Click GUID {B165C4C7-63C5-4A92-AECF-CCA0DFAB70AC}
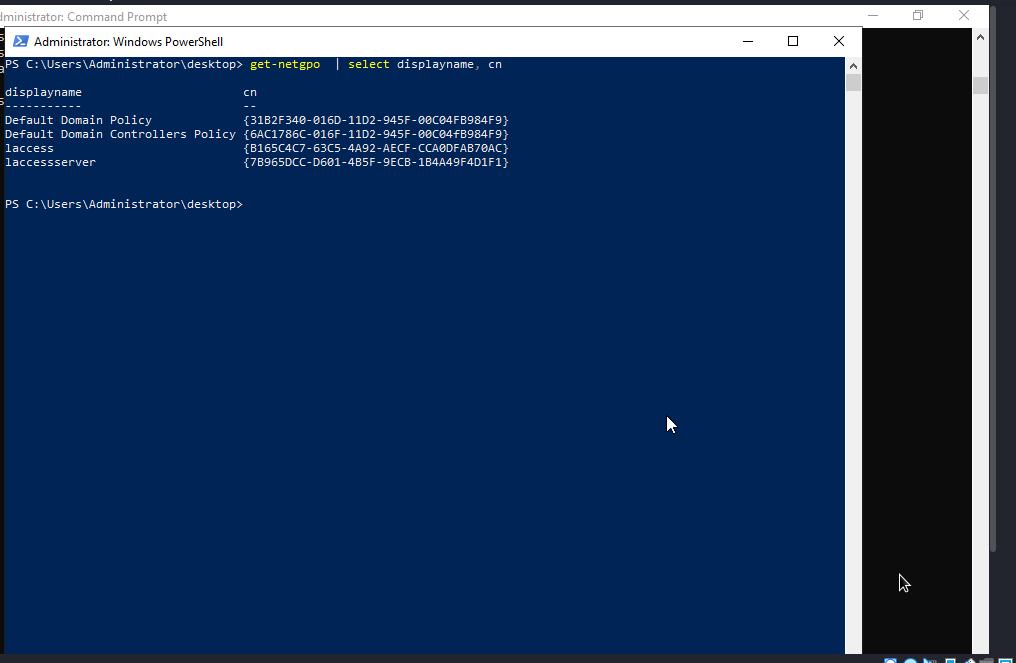This screenshot has width=1016, height=663. [376, 148]
